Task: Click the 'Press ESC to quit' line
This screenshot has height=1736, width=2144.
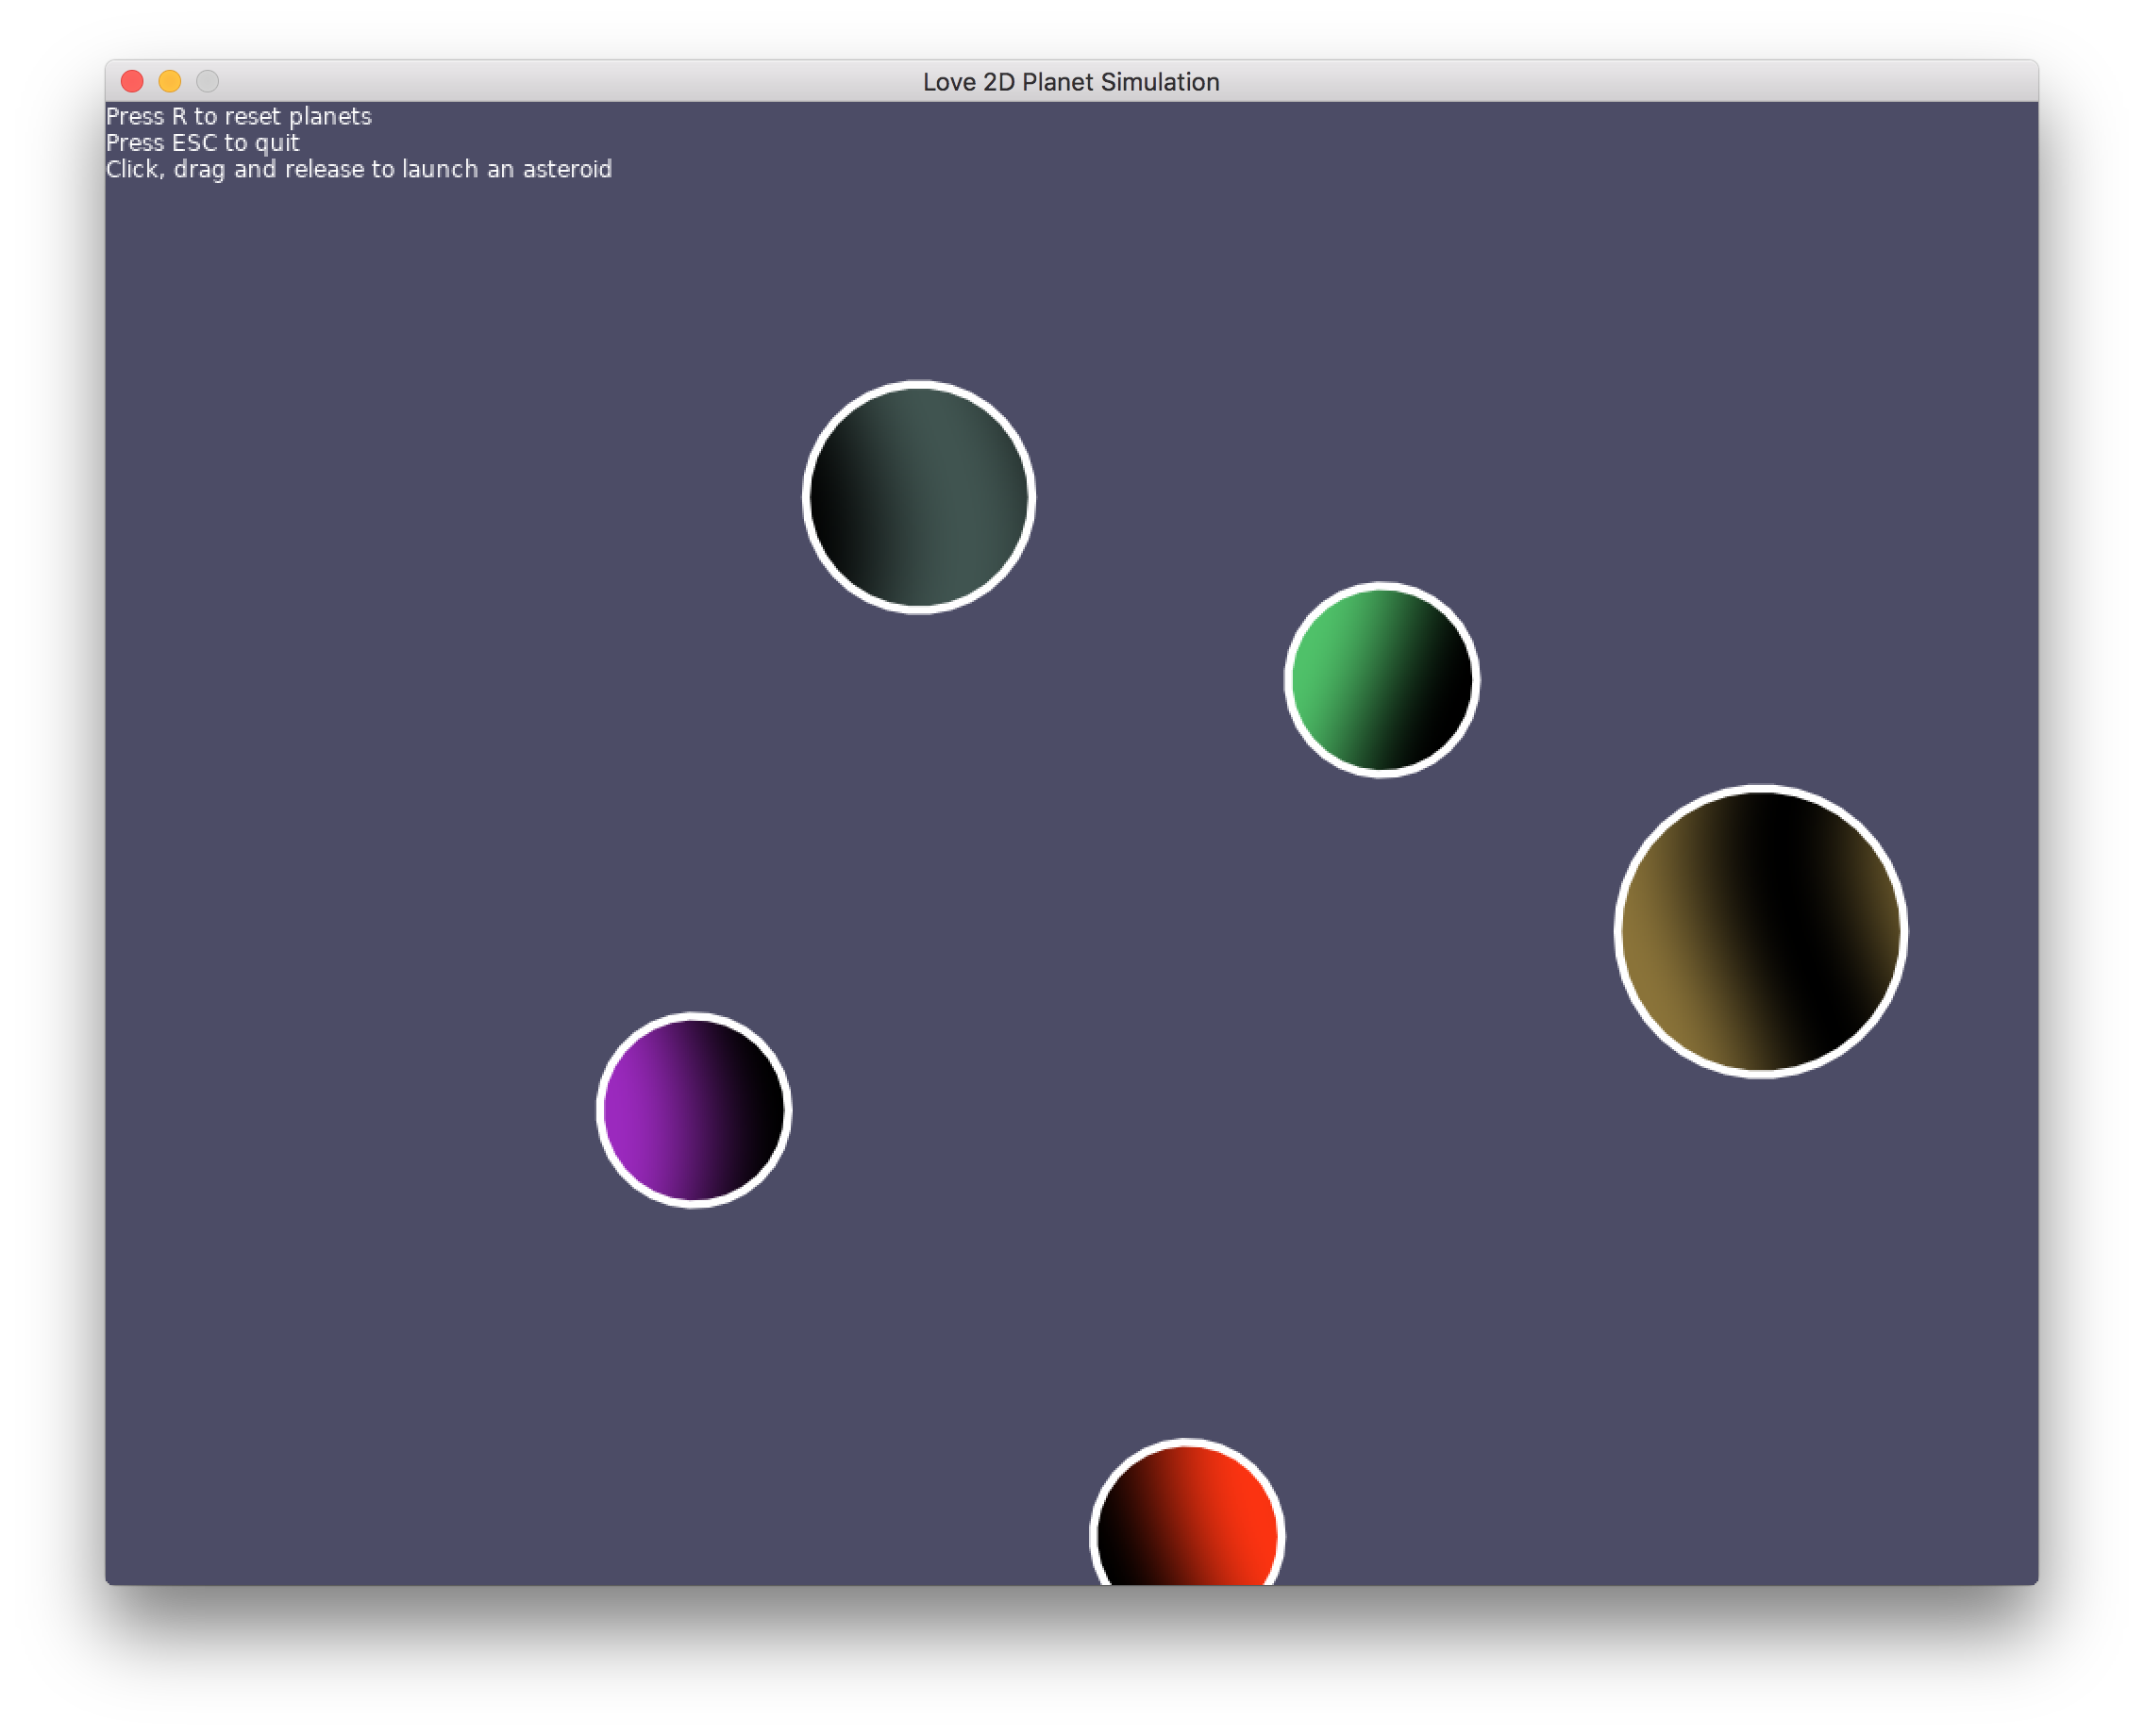Action: click(x=202, y=143)
